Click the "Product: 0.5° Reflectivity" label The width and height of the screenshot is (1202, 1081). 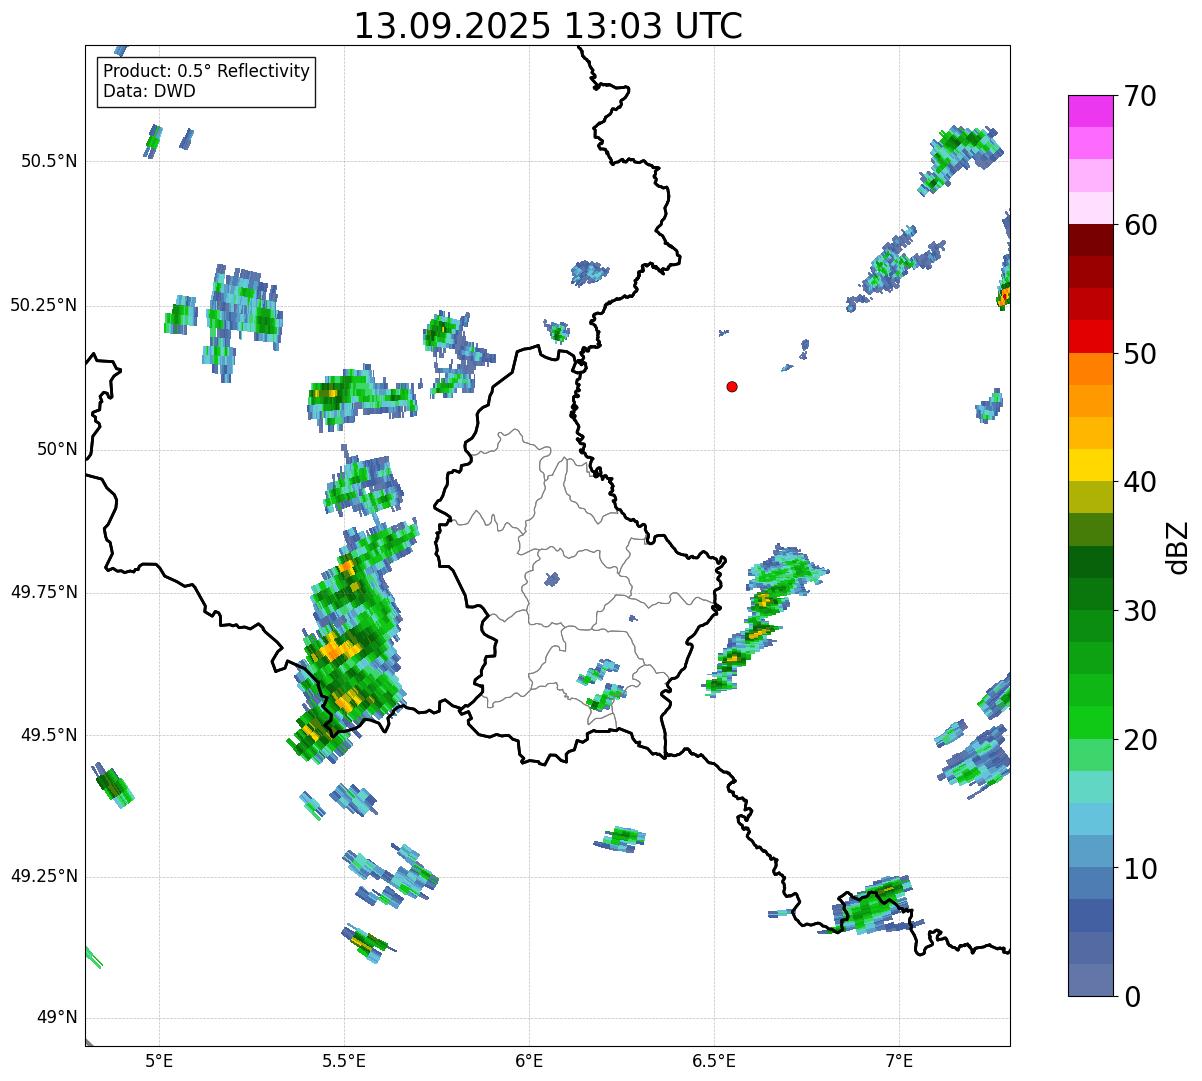(206, 71)
